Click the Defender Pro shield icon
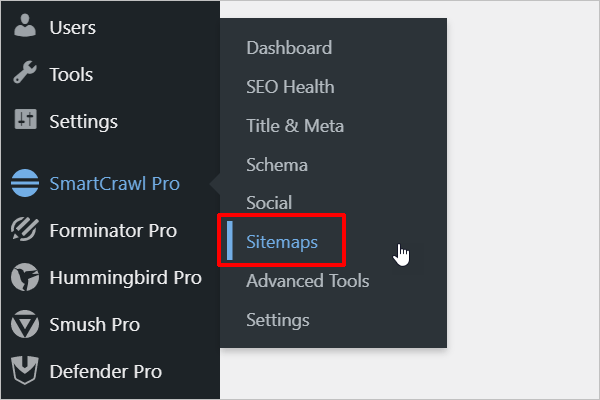600x400 pixels. pos(24,372)
